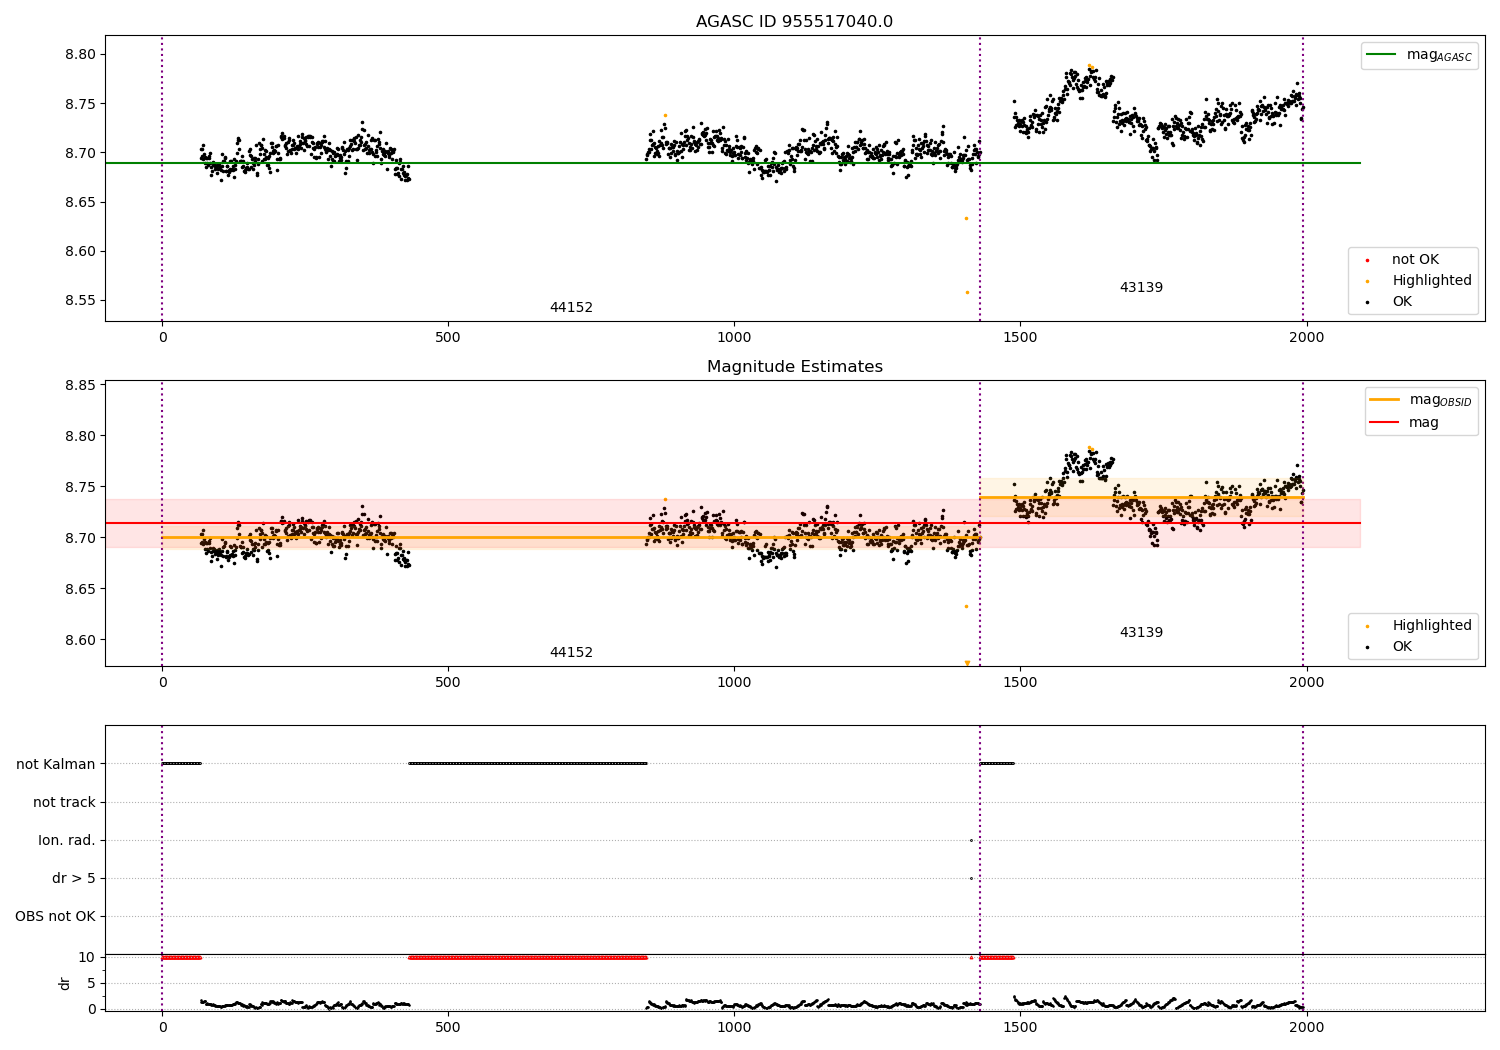The image size is (1500, 1050).
Task: Click the dr tick label 5
Action: (x=91, y=983)
